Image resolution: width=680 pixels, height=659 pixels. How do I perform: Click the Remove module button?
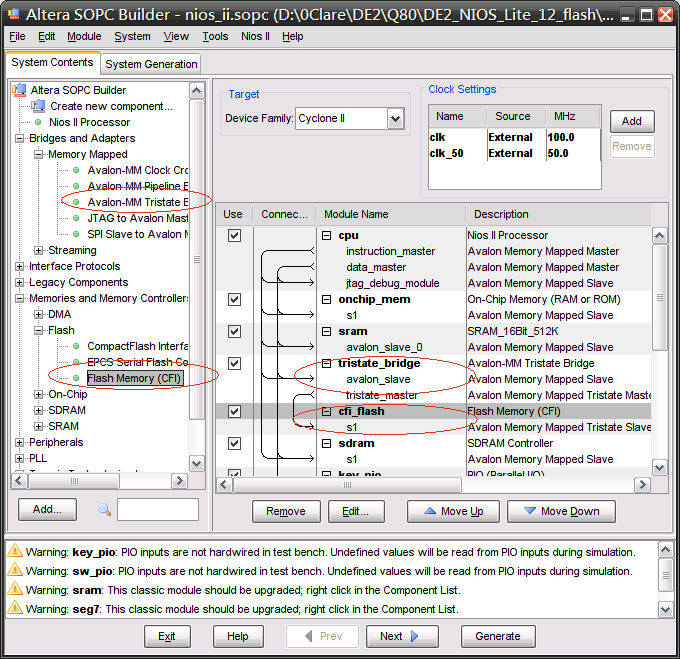[286, 511]
